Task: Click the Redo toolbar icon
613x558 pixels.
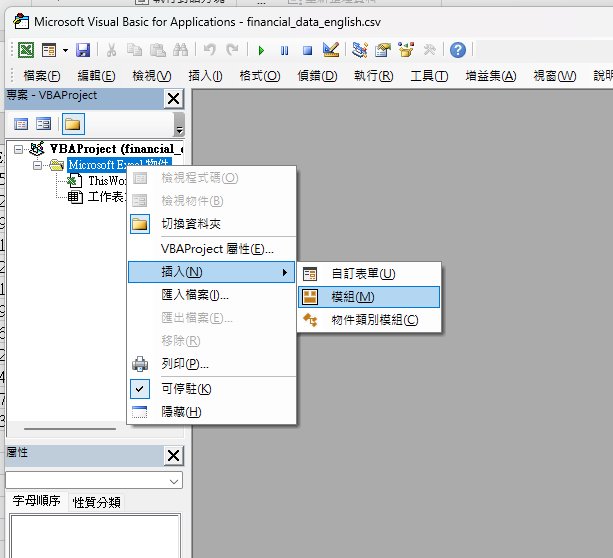Action: click(x=233, y=50)
